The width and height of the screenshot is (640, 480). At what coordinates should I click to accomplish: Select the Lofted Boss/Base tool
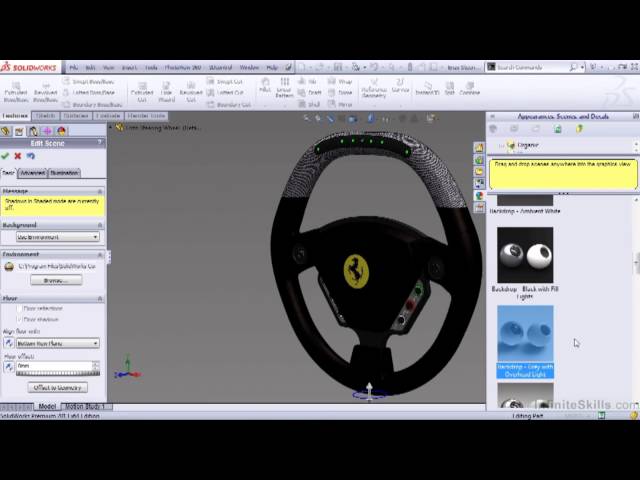[89, 93]
